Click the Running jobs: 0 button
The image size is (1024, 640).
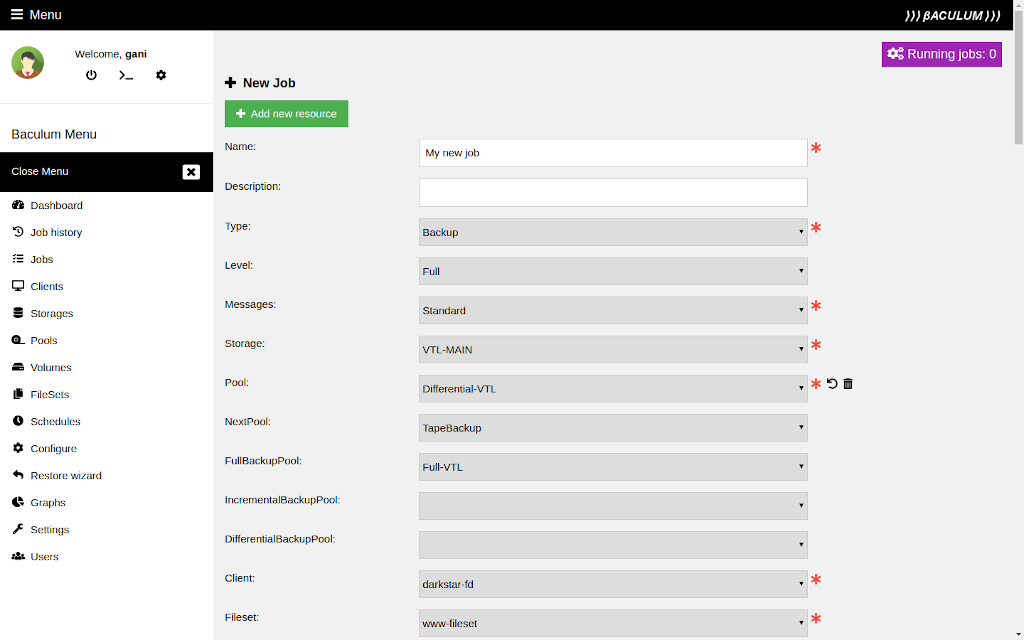[942, 54]
